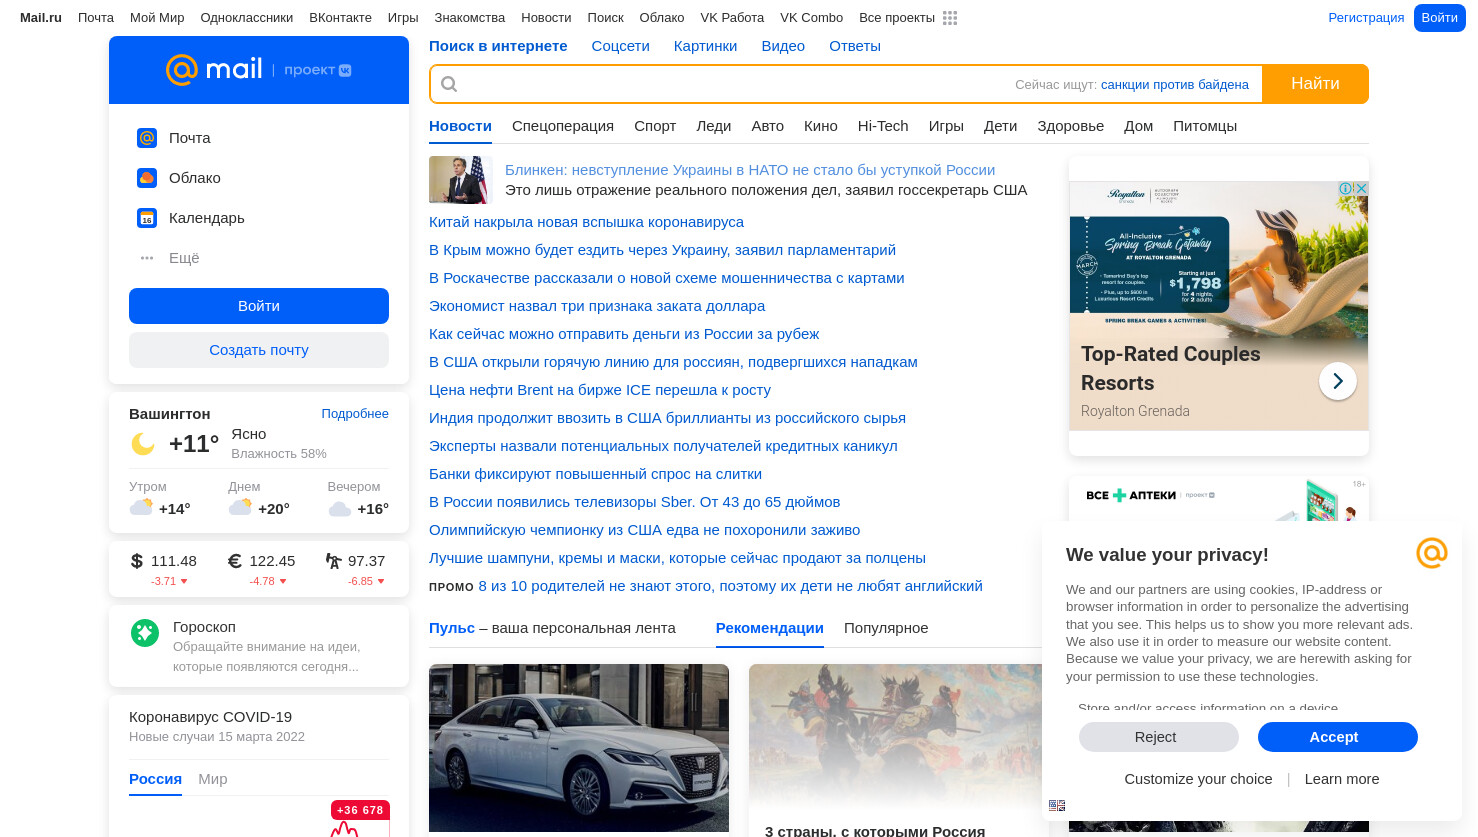The height and width of the screenshot is (837, 1478).
Task: Open Пульс link
Action: [x=452, y=628]
